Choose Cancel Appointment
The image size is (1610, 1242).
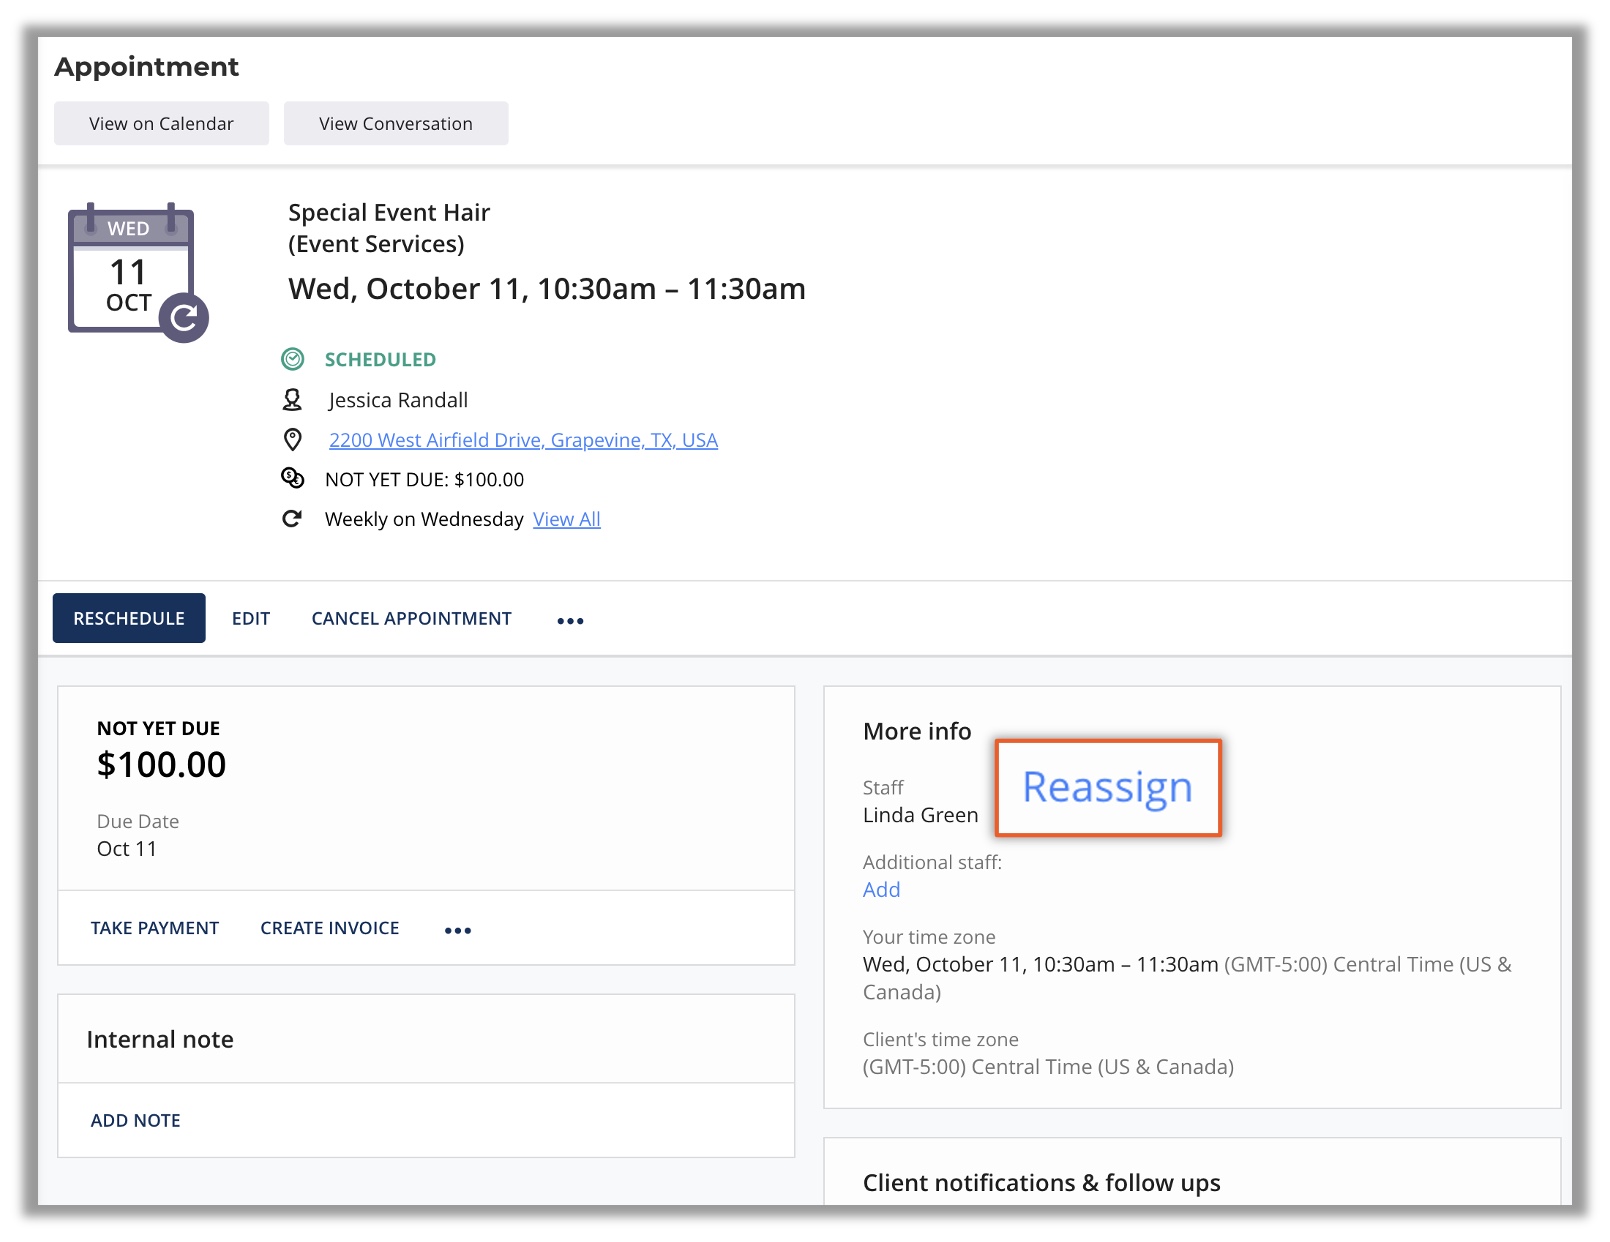411,619
